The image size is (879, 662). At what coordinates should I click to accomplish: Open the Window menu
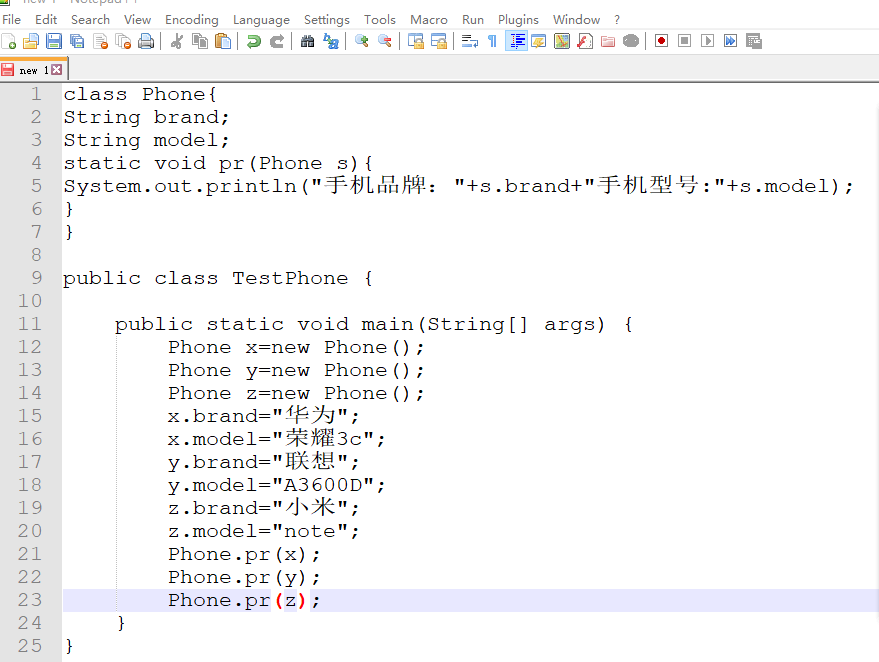click(x=576, y=20)
